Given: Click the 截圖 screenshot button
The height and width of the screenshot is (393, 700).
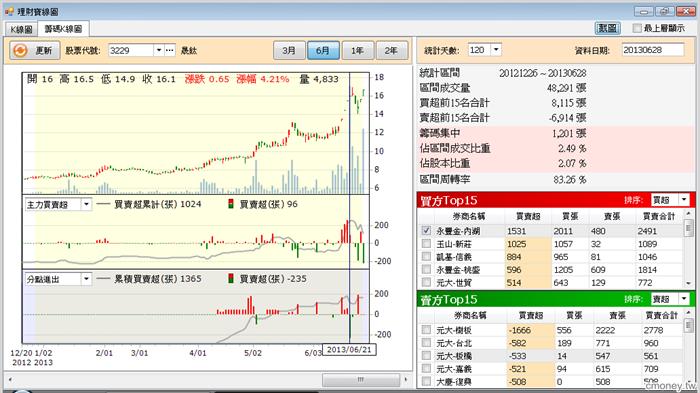Looking at the screenshot, I should pos(608,28).
